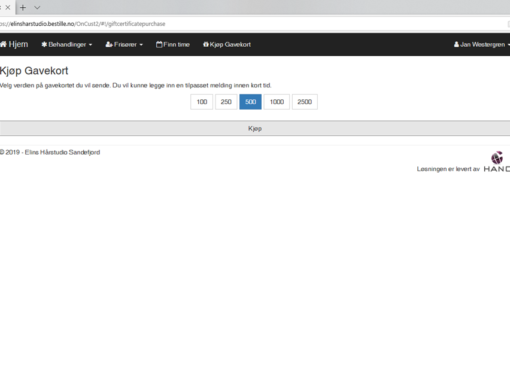Open a new browser tab

[x=23, y=7]
